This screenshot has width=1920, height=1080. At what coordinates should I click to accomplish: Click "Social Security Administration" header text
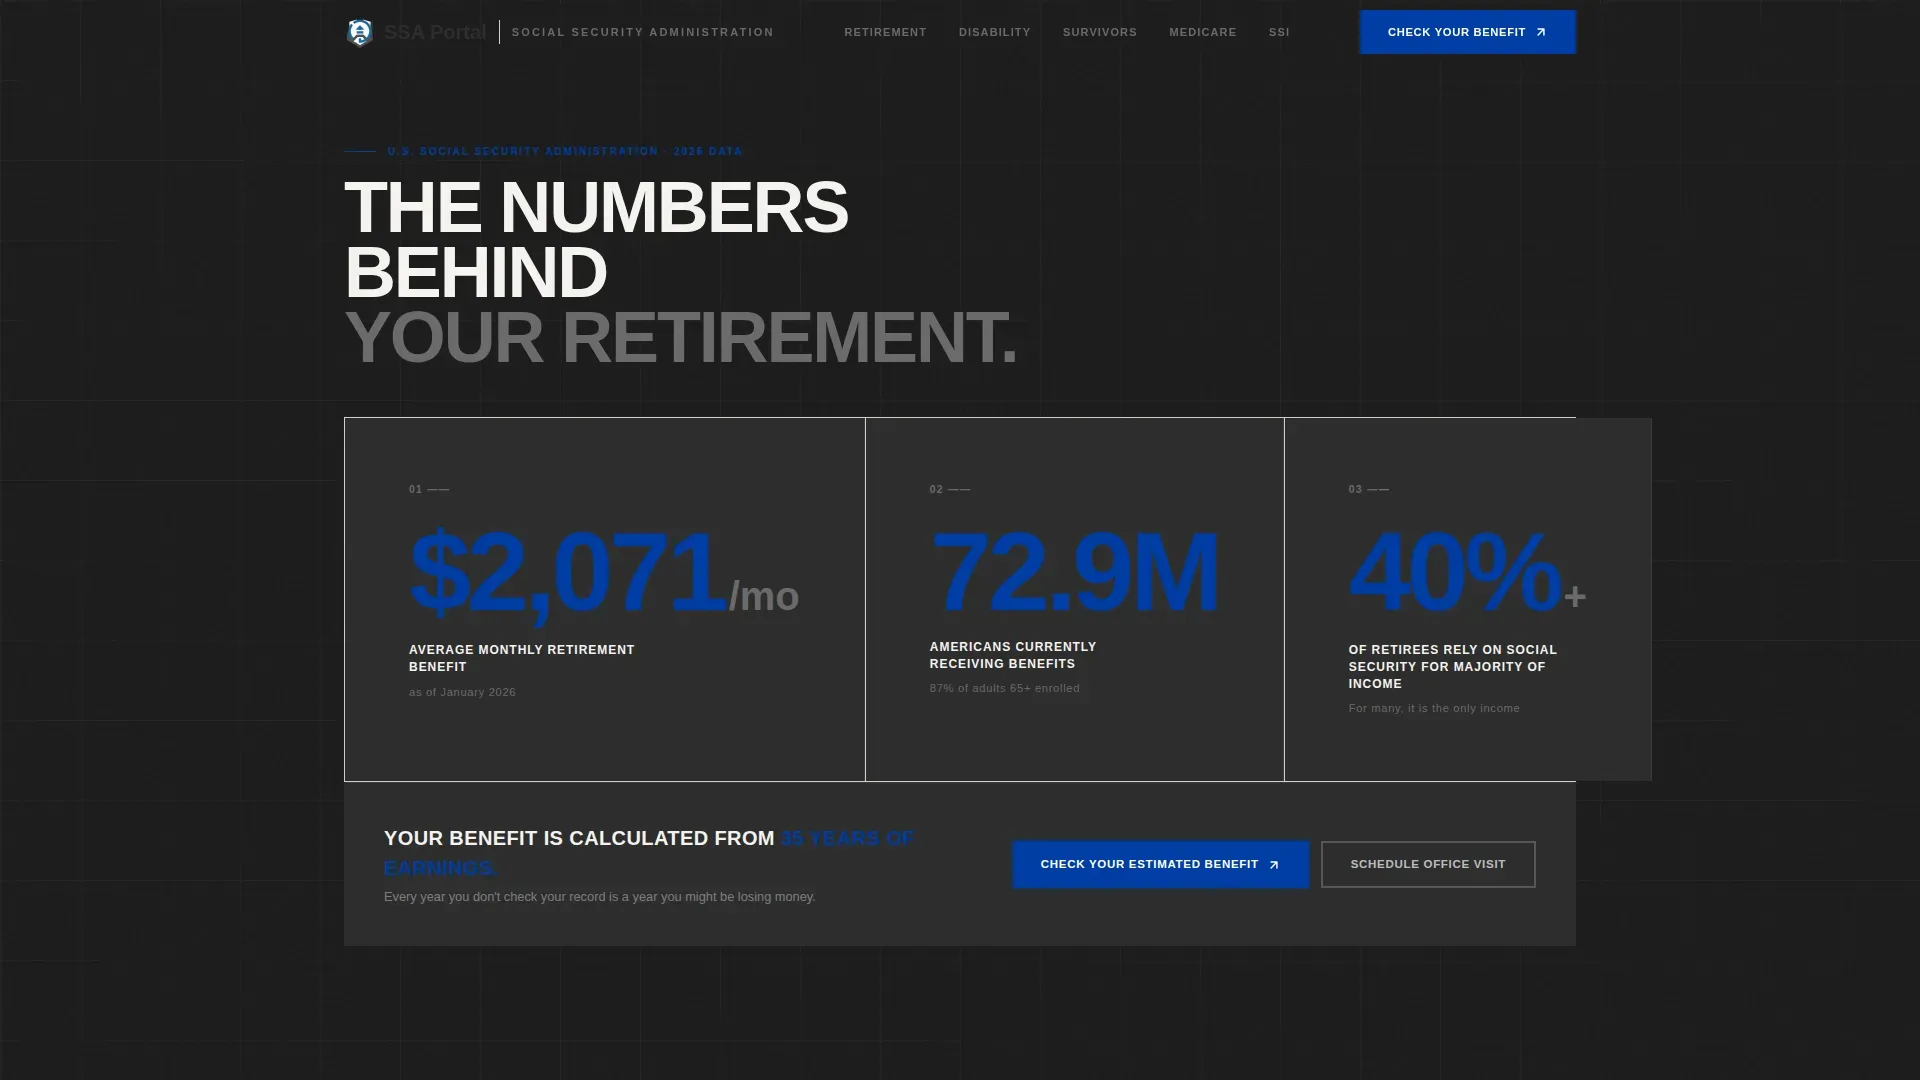(642, 33)
